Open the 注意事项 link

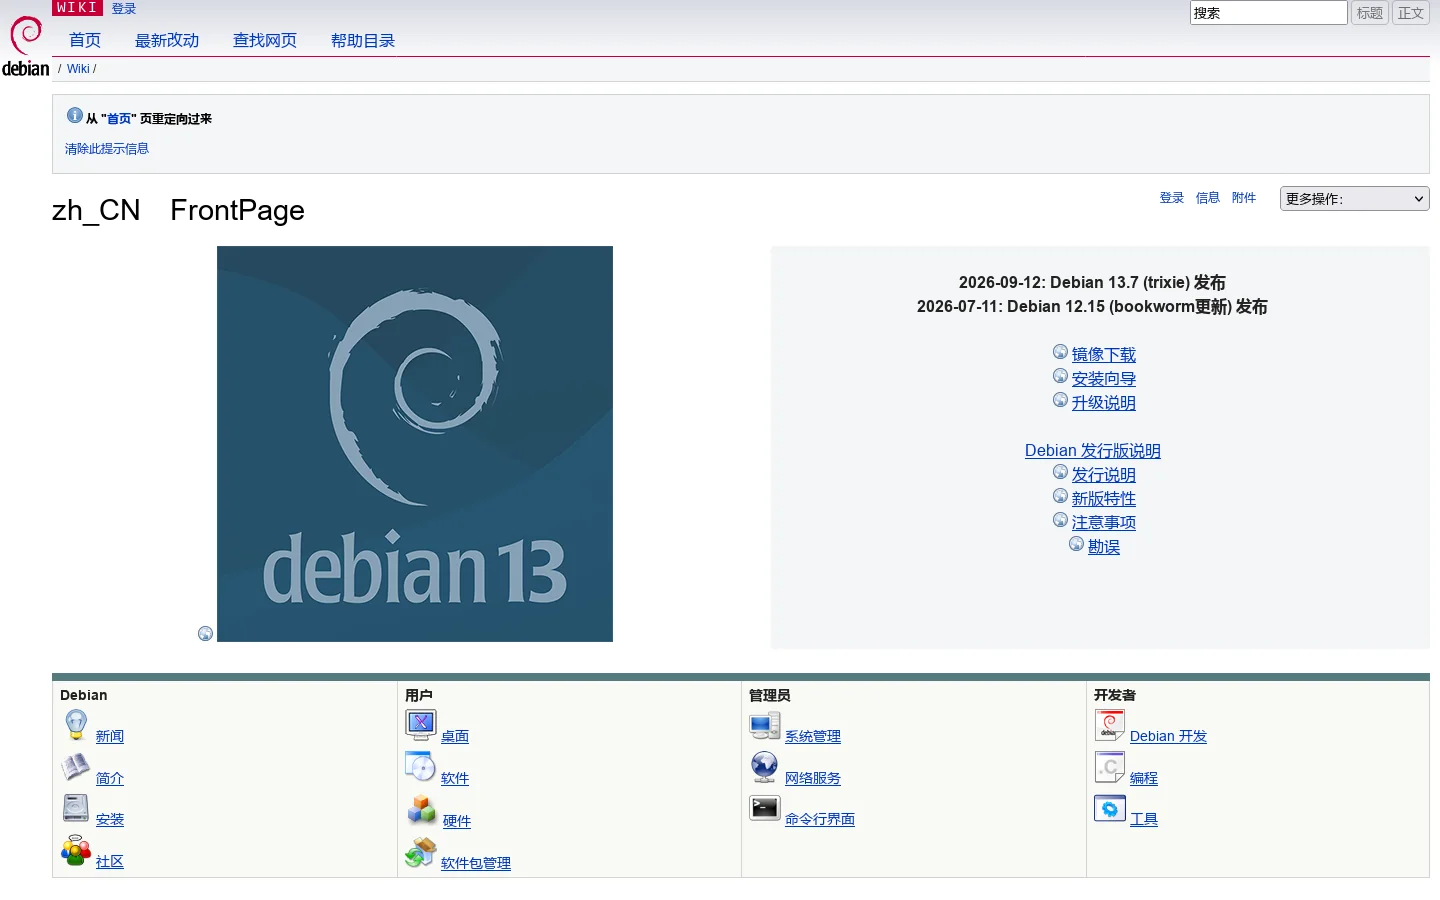(x=1104, y=523)
